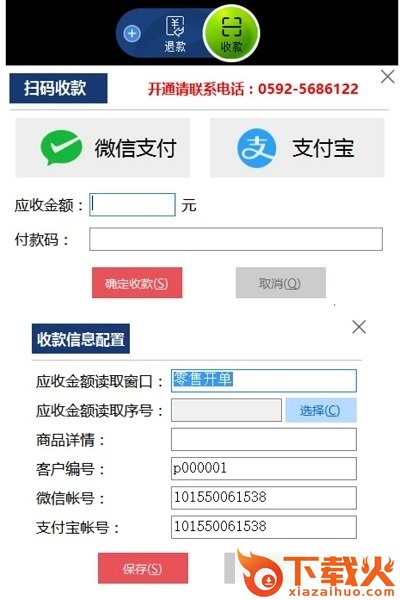Focus the 付款码 payment code field
The image size is (400, 600).
click(236, 239)
